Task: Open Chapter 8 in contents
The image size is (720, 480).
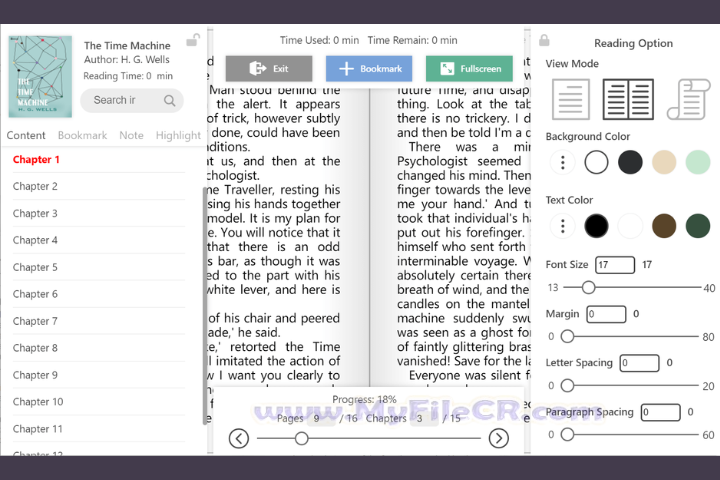Action: pyautogui.click(x=99, y=348)
